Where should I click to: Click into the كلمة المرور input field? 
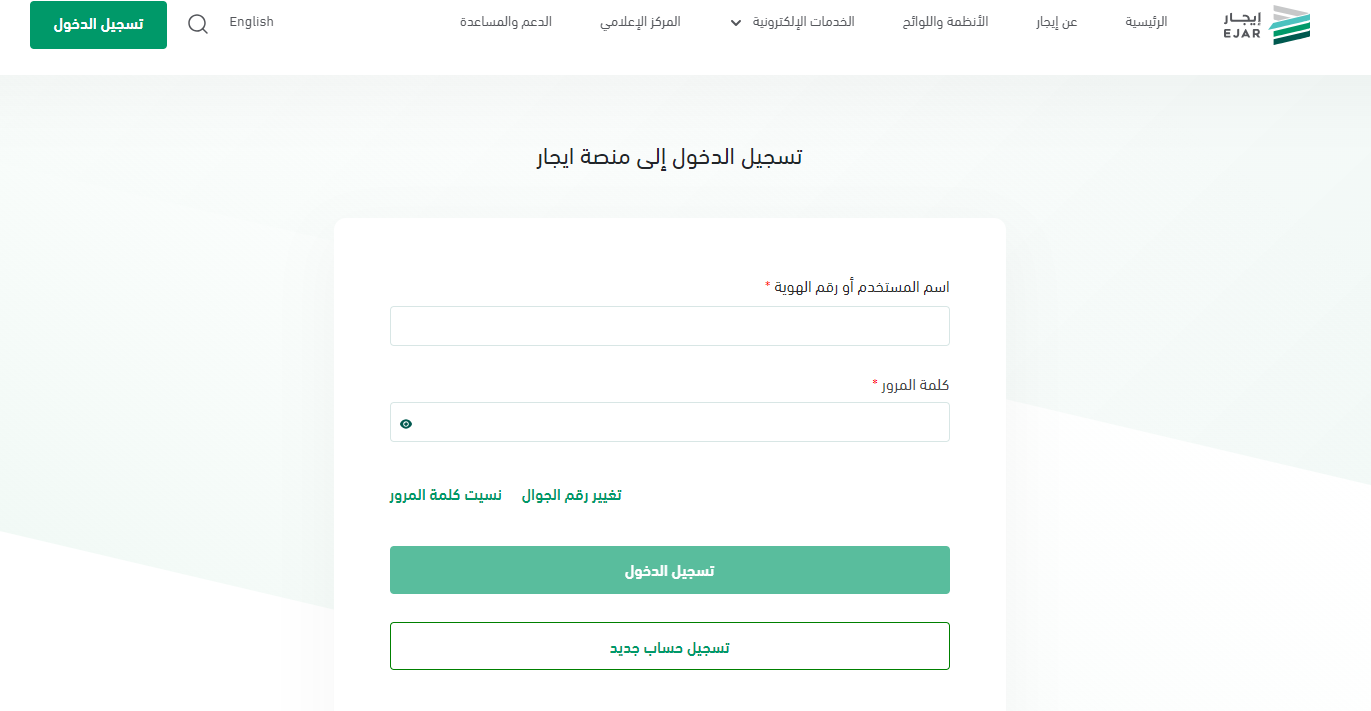click(680, 422)
